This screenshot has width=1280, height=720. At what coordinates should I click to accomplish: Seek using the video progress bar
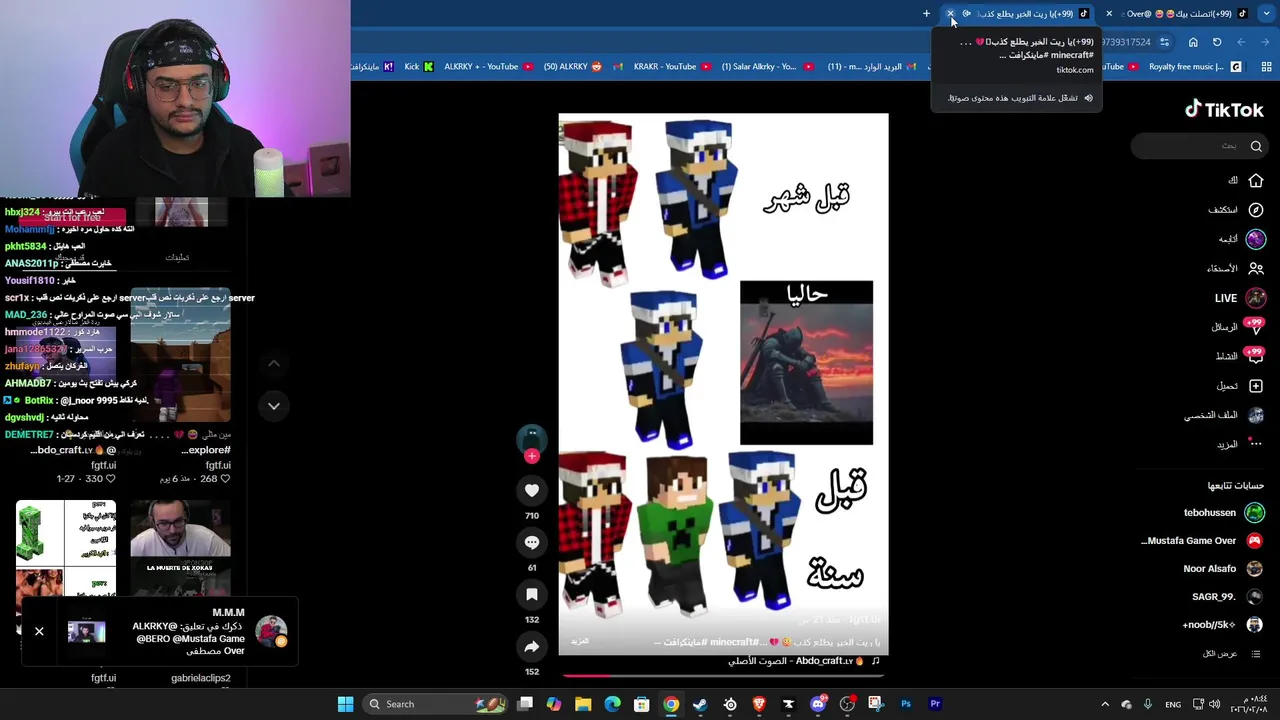[x=723, y=676]
